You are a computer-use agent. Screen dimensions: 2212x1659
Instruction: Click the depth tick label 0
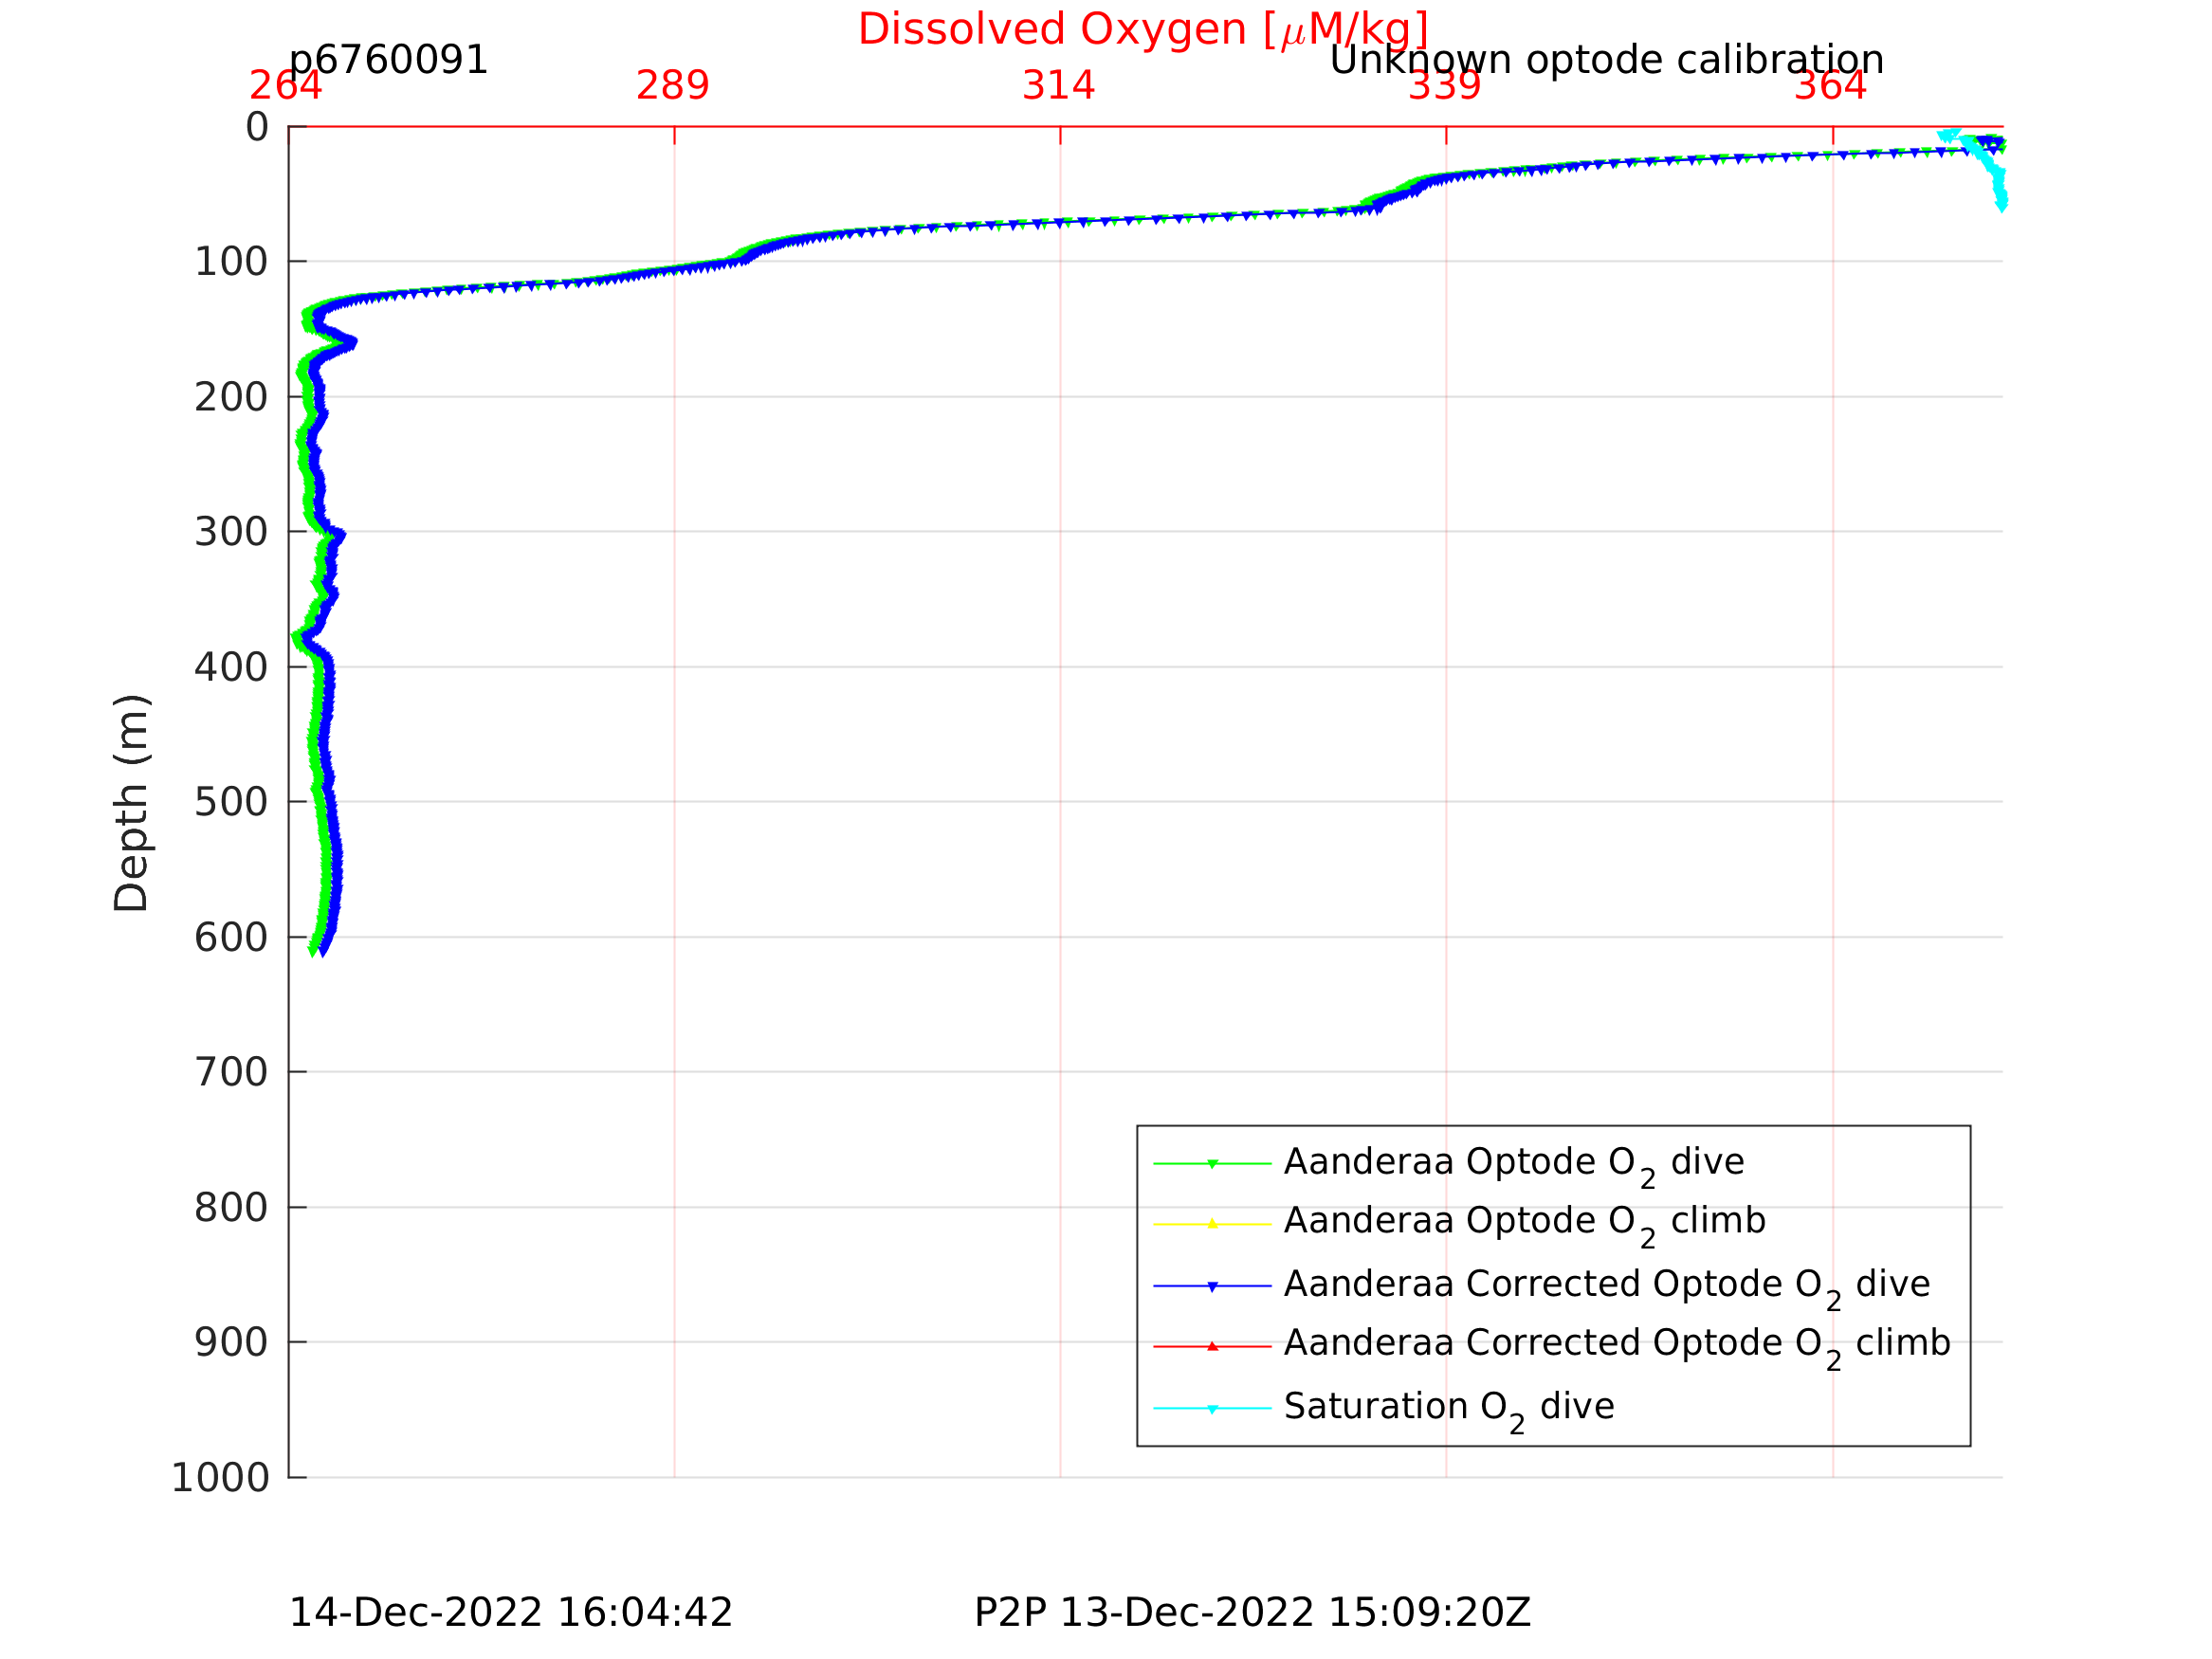(x=257, y=127)
